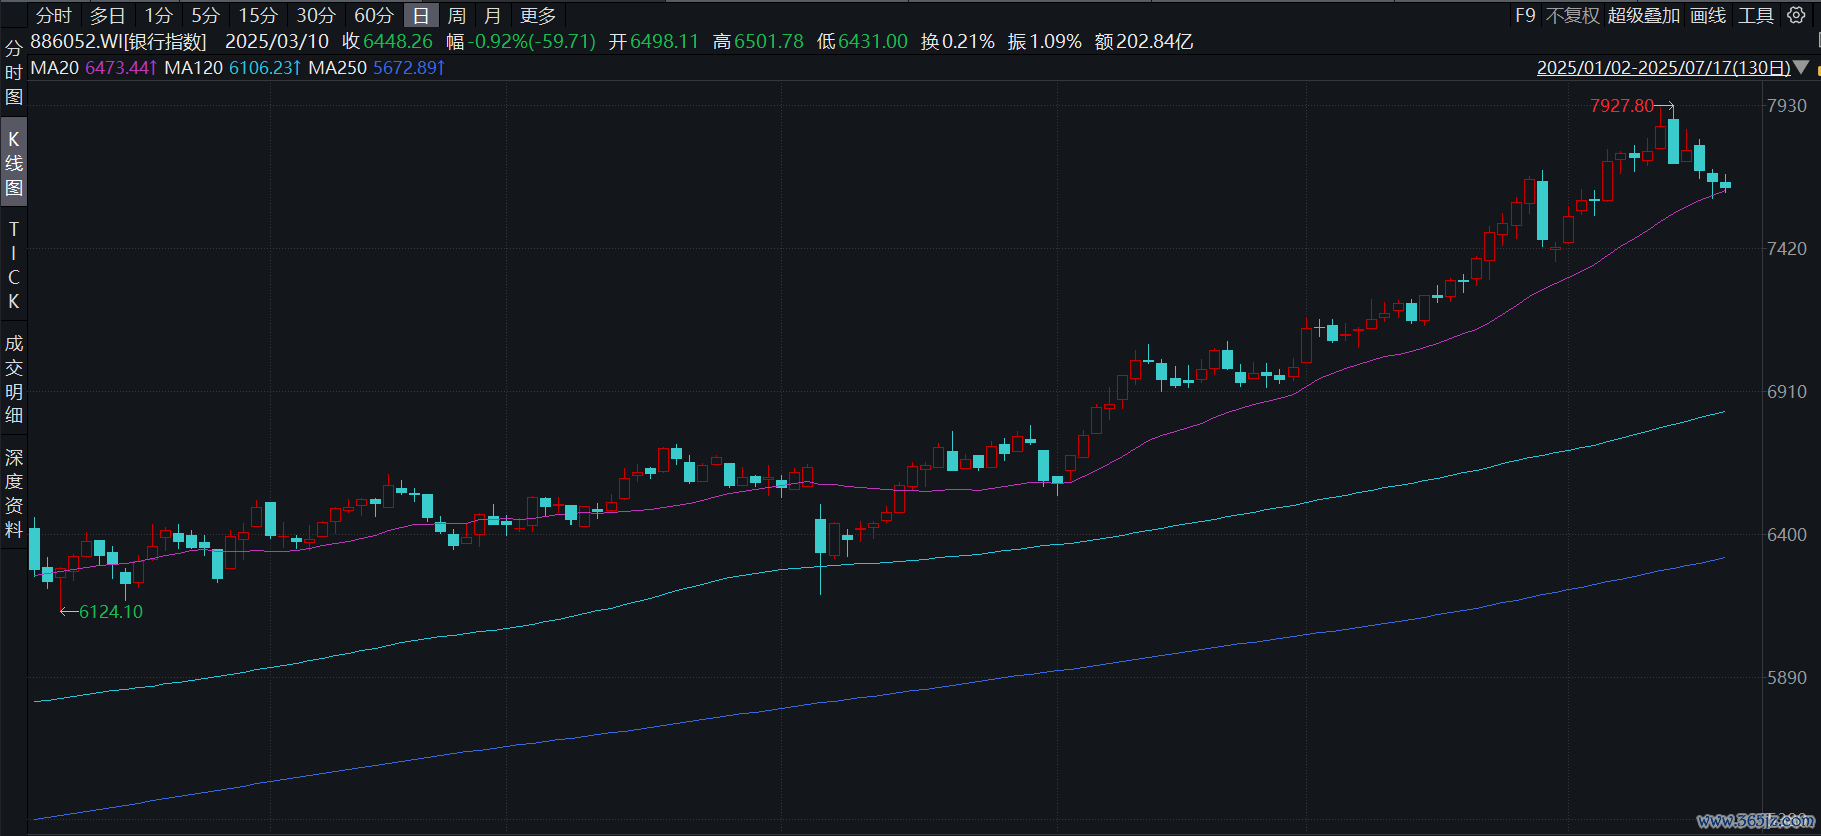
Task: Click the low price marker 6124.10
Action: point(111,611)
